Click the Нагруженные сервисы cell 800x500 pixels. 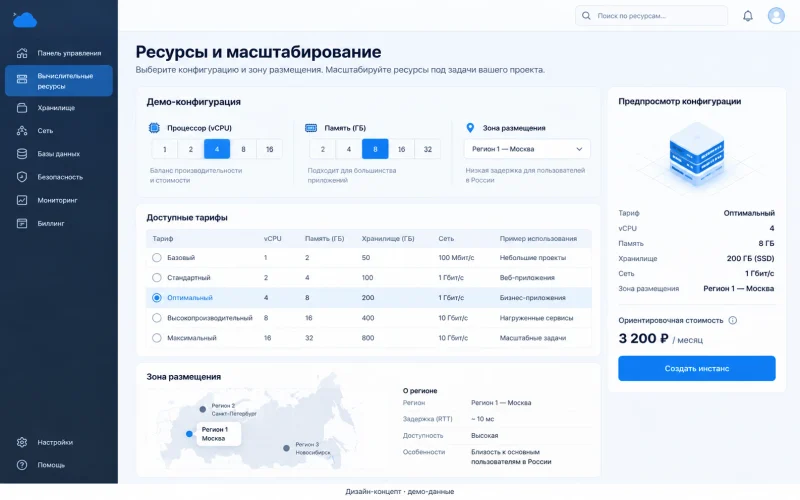[x=536, y=318]
